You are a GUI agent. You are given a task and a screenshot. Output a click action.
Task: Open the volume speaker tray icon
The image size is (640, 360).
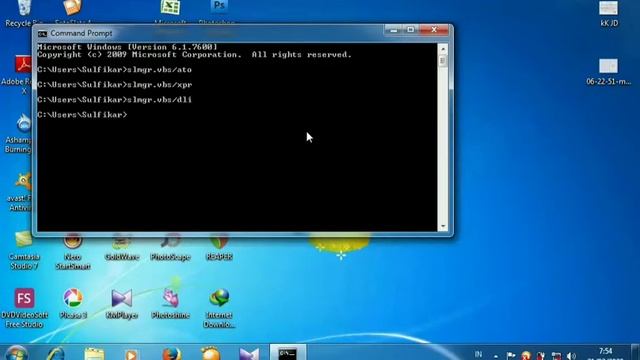pyautogui.click(x=571, y=356)
